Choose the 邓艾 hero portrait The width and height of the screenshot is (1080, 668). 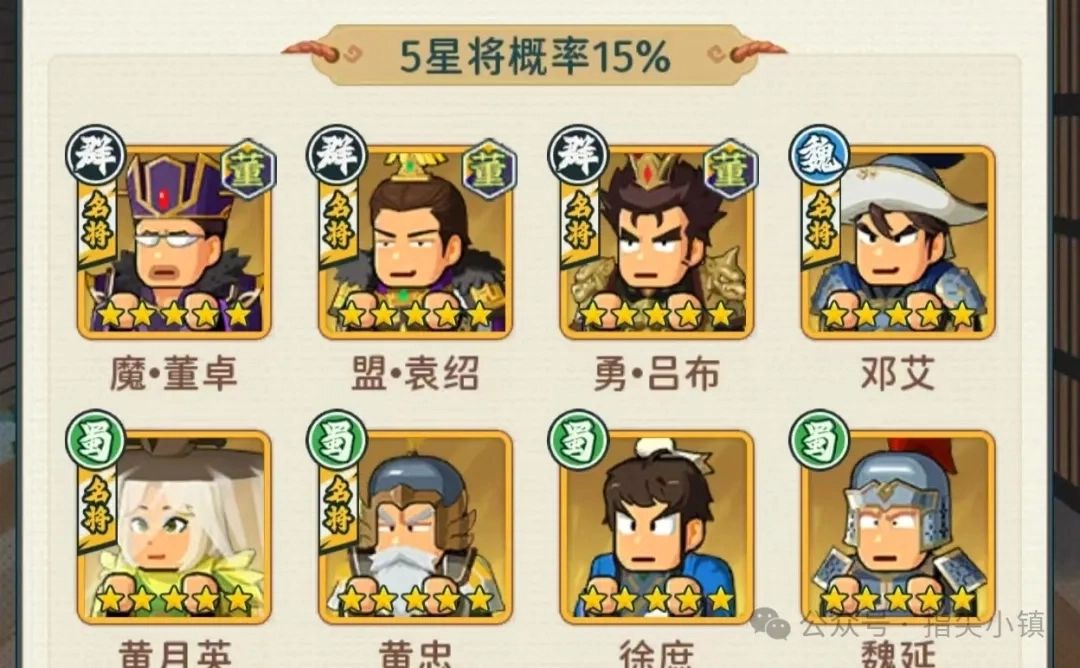pyautogui.click(x=898, y=242)
